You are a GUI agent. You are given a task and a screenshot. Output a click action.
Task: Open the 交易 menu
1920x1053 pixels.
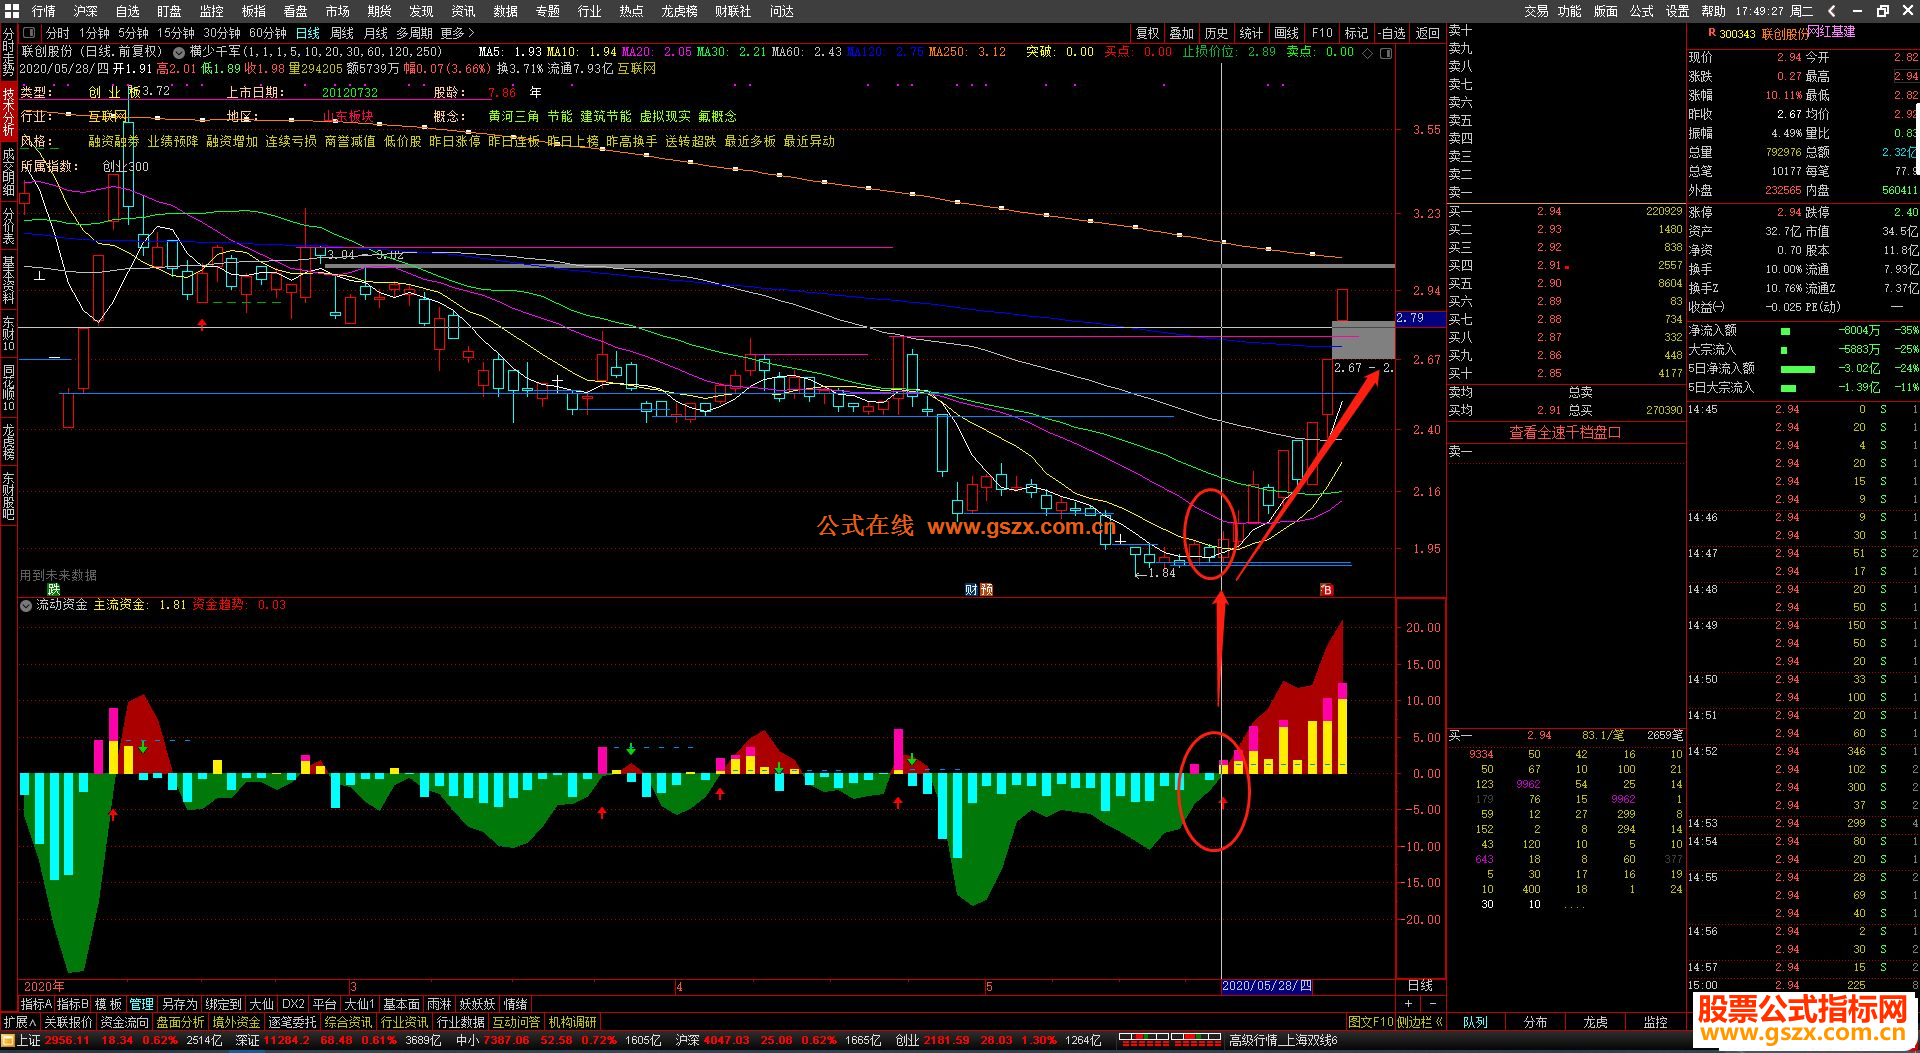[x=1536, y=11]
